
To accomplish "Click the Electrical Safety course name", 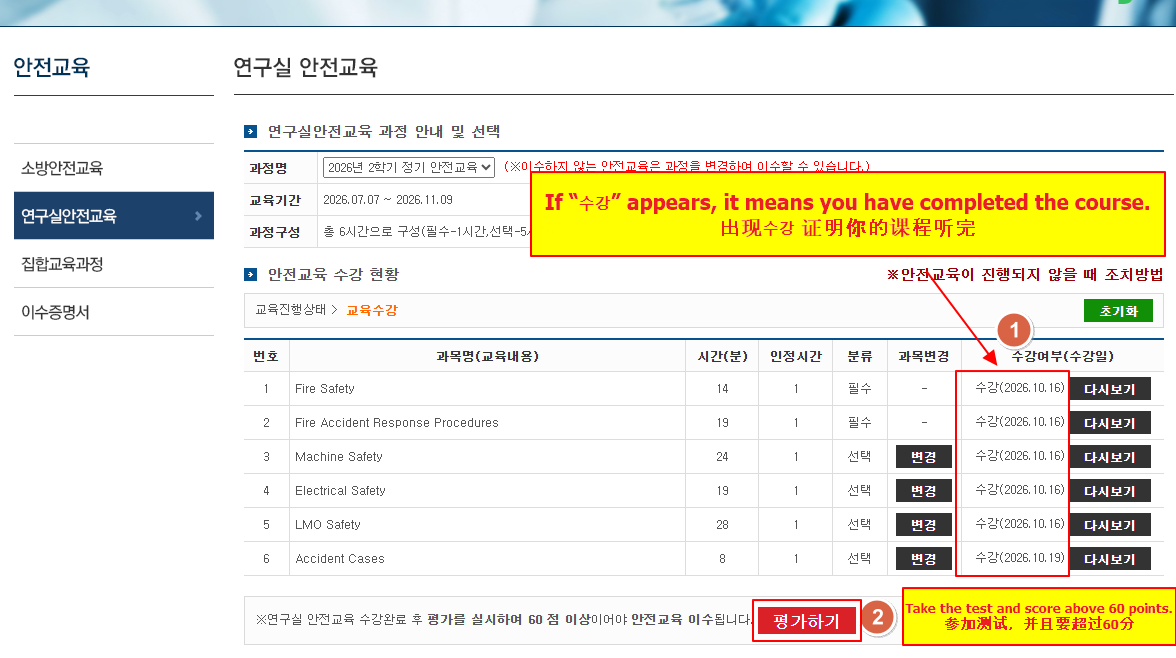I will point(340,491).
